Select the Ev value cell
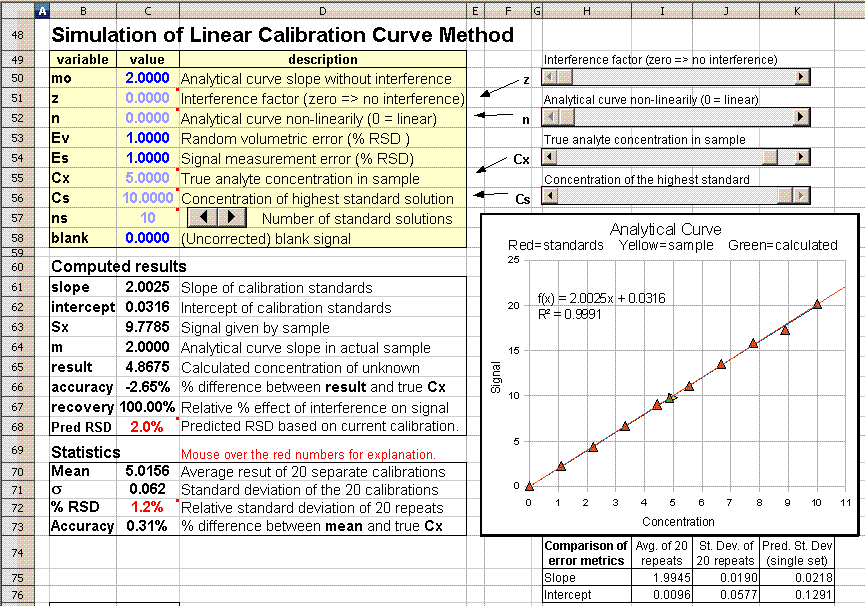The width and height of the screenshot is (865, 606). (x=147, y=138)
